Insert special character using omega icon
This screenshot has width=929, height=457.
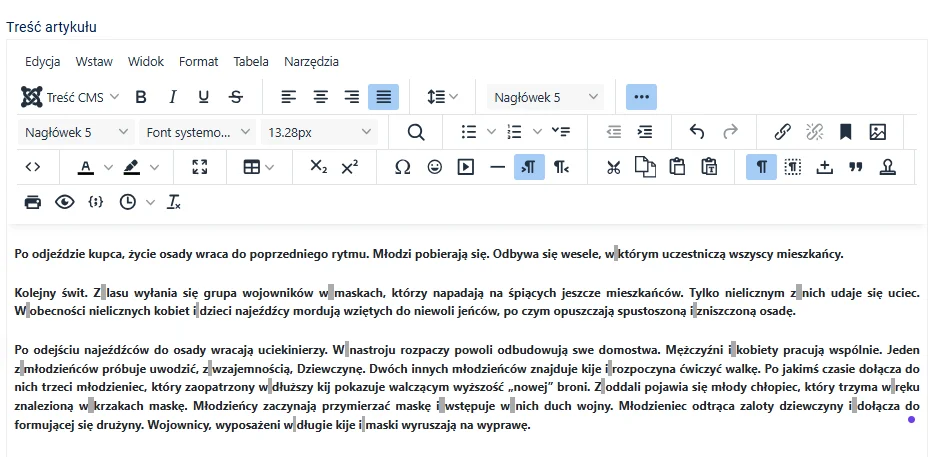[402, 167]
